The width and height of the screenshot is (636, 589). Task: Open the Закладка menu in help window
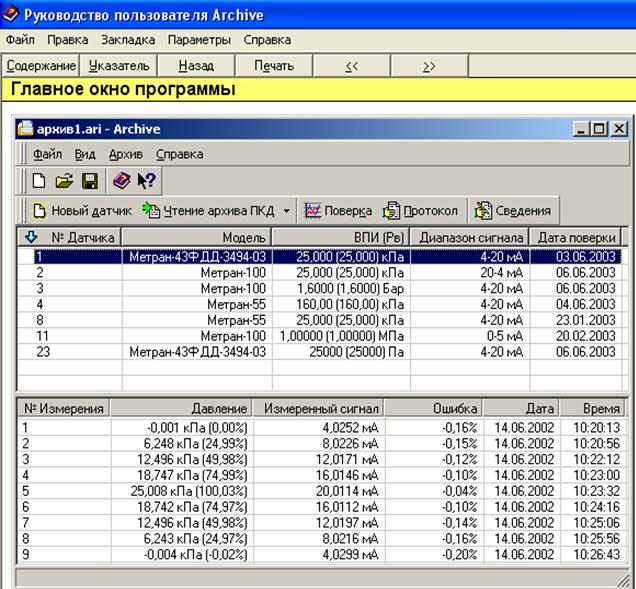click(x=128, y=40)
